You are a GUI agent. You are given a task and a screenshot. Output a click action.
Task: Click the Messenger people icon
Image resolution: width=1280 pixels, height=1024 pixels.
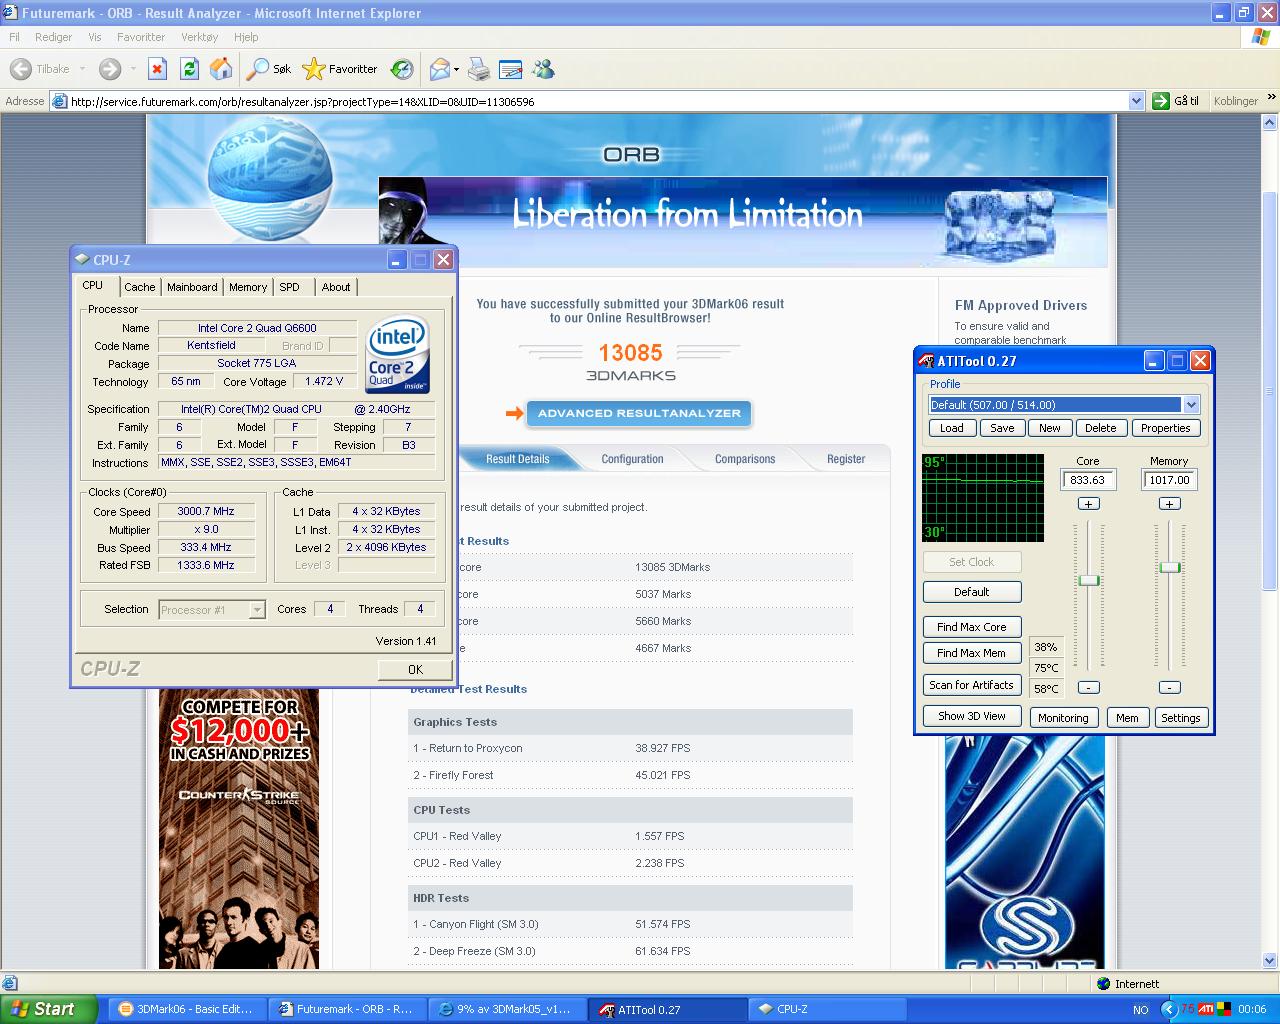[x=543, y=69]
